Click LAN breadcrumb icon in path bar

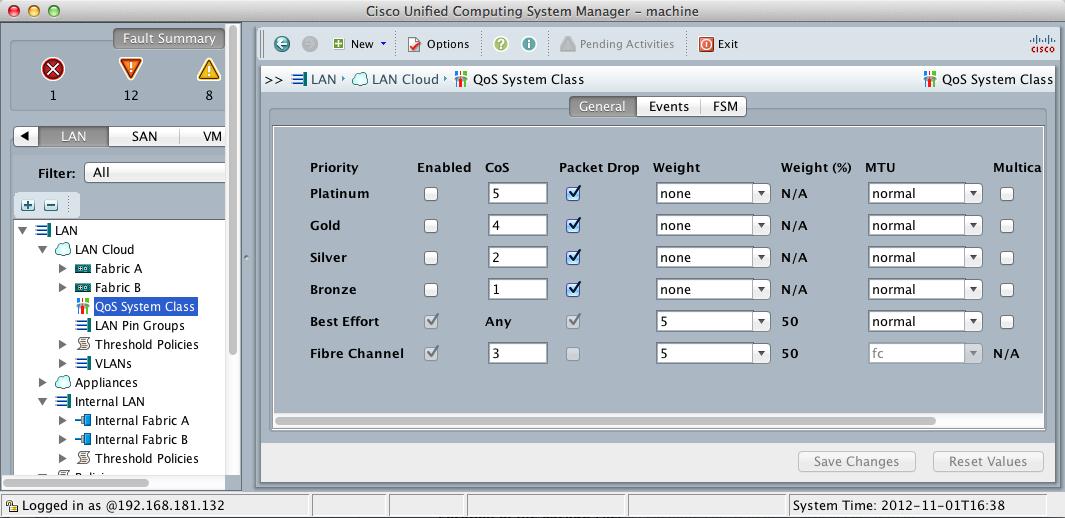(299, 79)
